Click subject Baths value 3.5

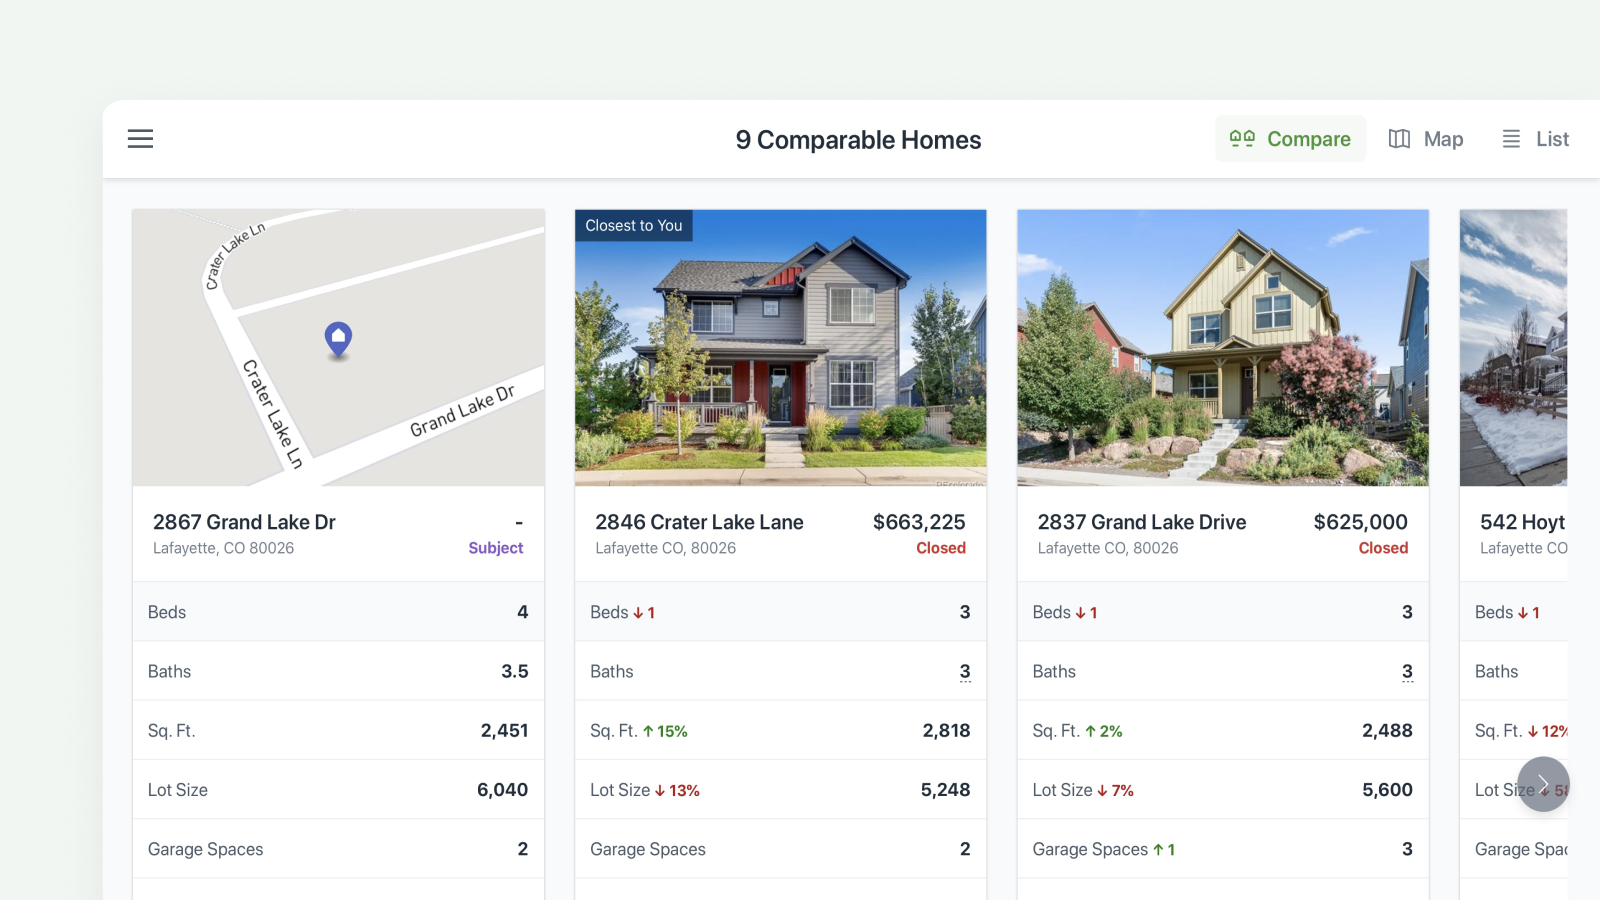(515, 671)
